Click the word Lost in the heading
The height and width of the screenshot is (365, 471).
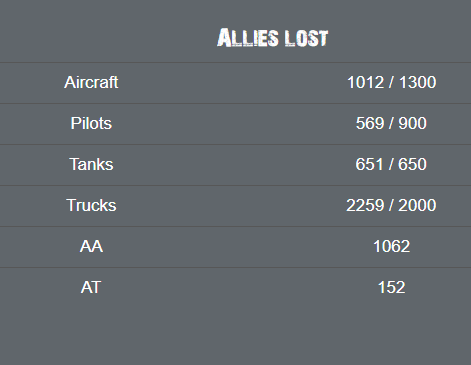(x=307, y=38)
